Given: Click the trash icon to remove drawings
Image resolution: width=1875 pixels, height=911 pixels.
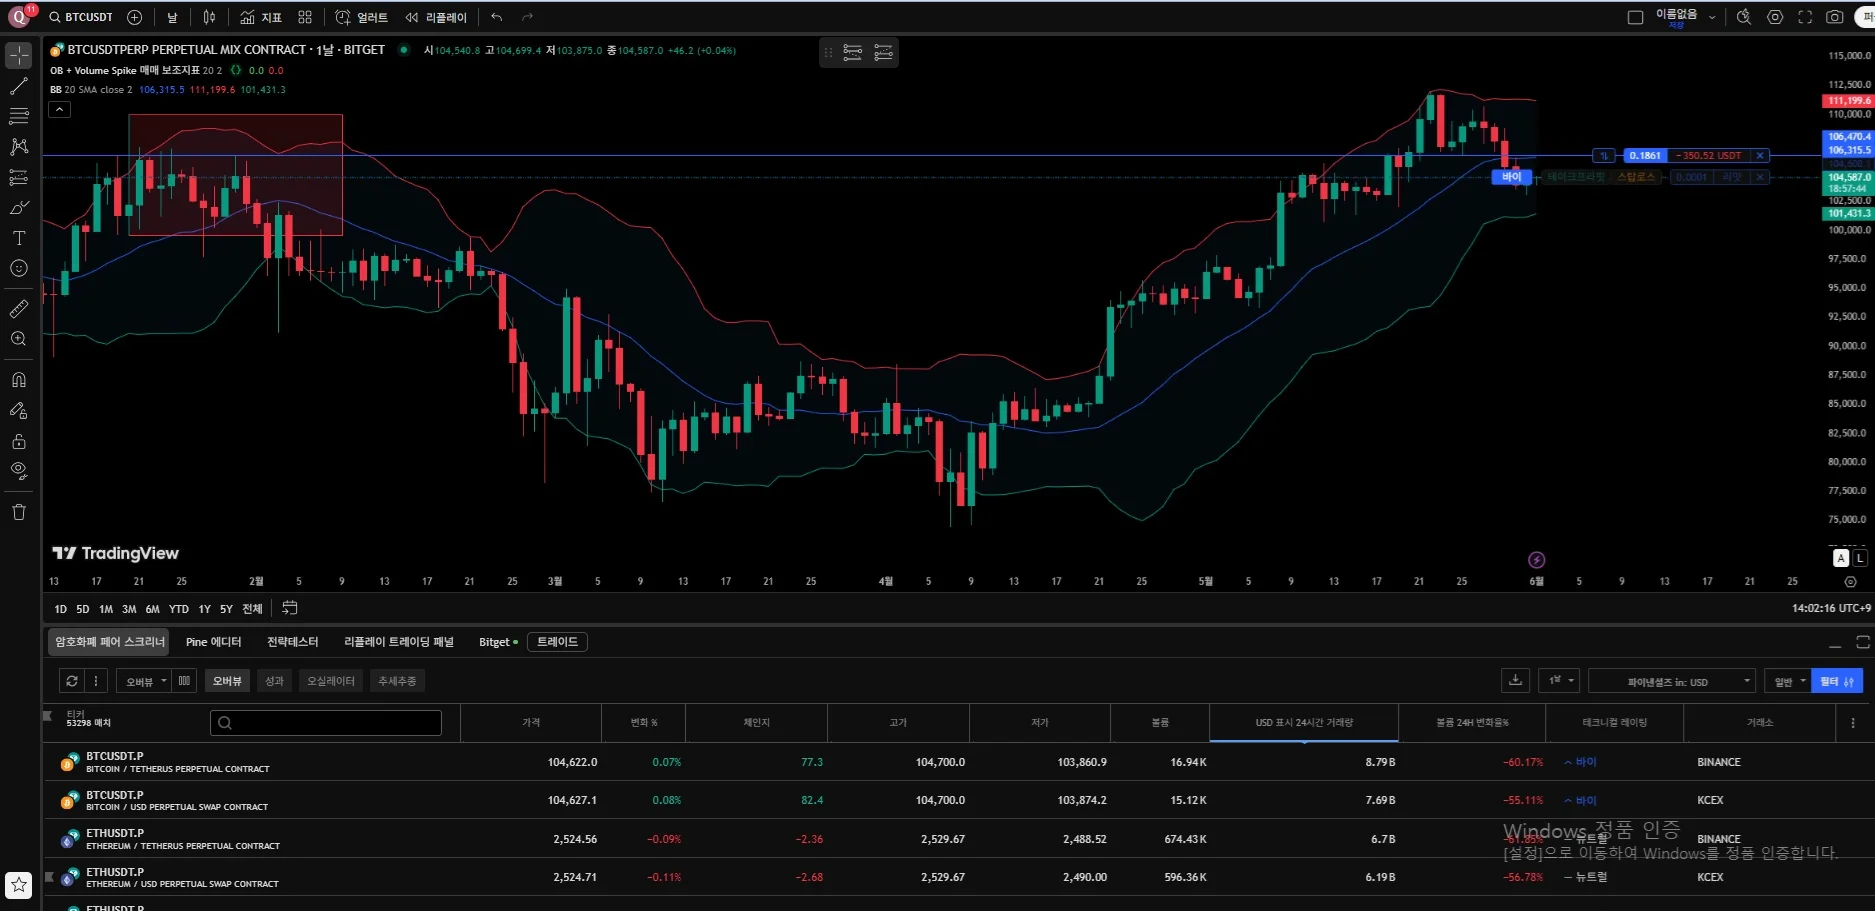Looking at the screenshot, I should point(19,512).
